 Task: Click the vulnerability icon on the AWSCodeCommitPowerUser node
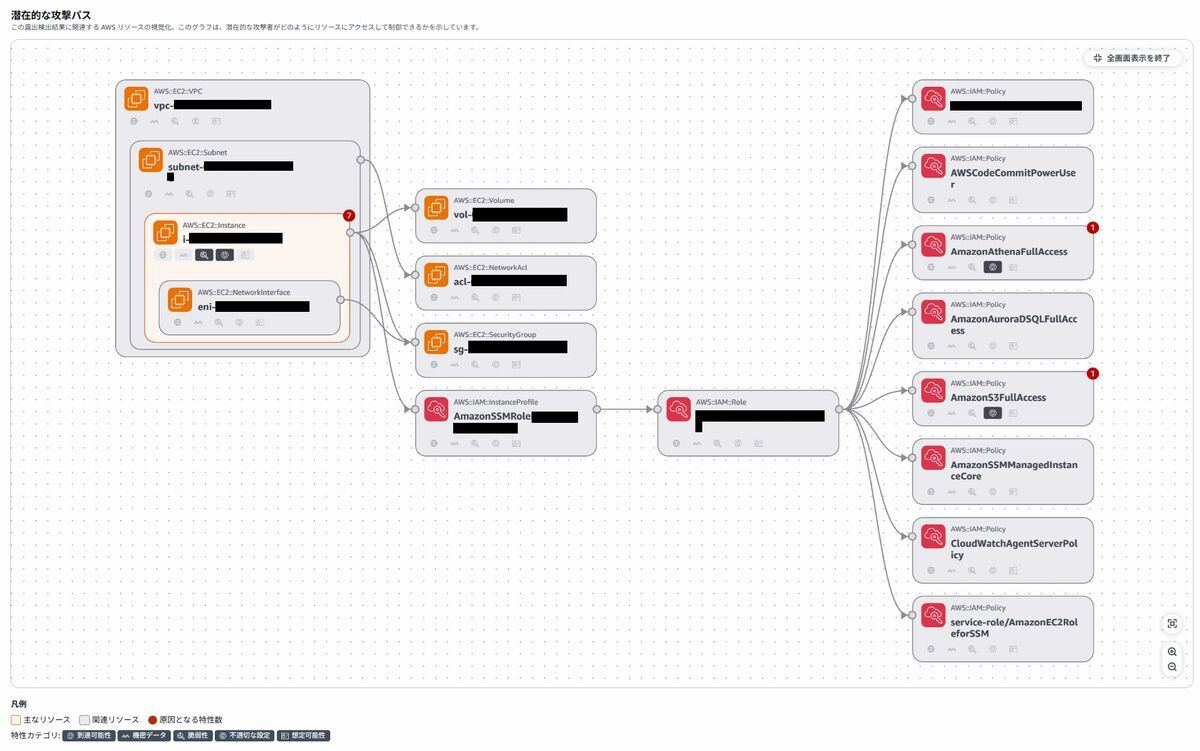pos(972,199)
